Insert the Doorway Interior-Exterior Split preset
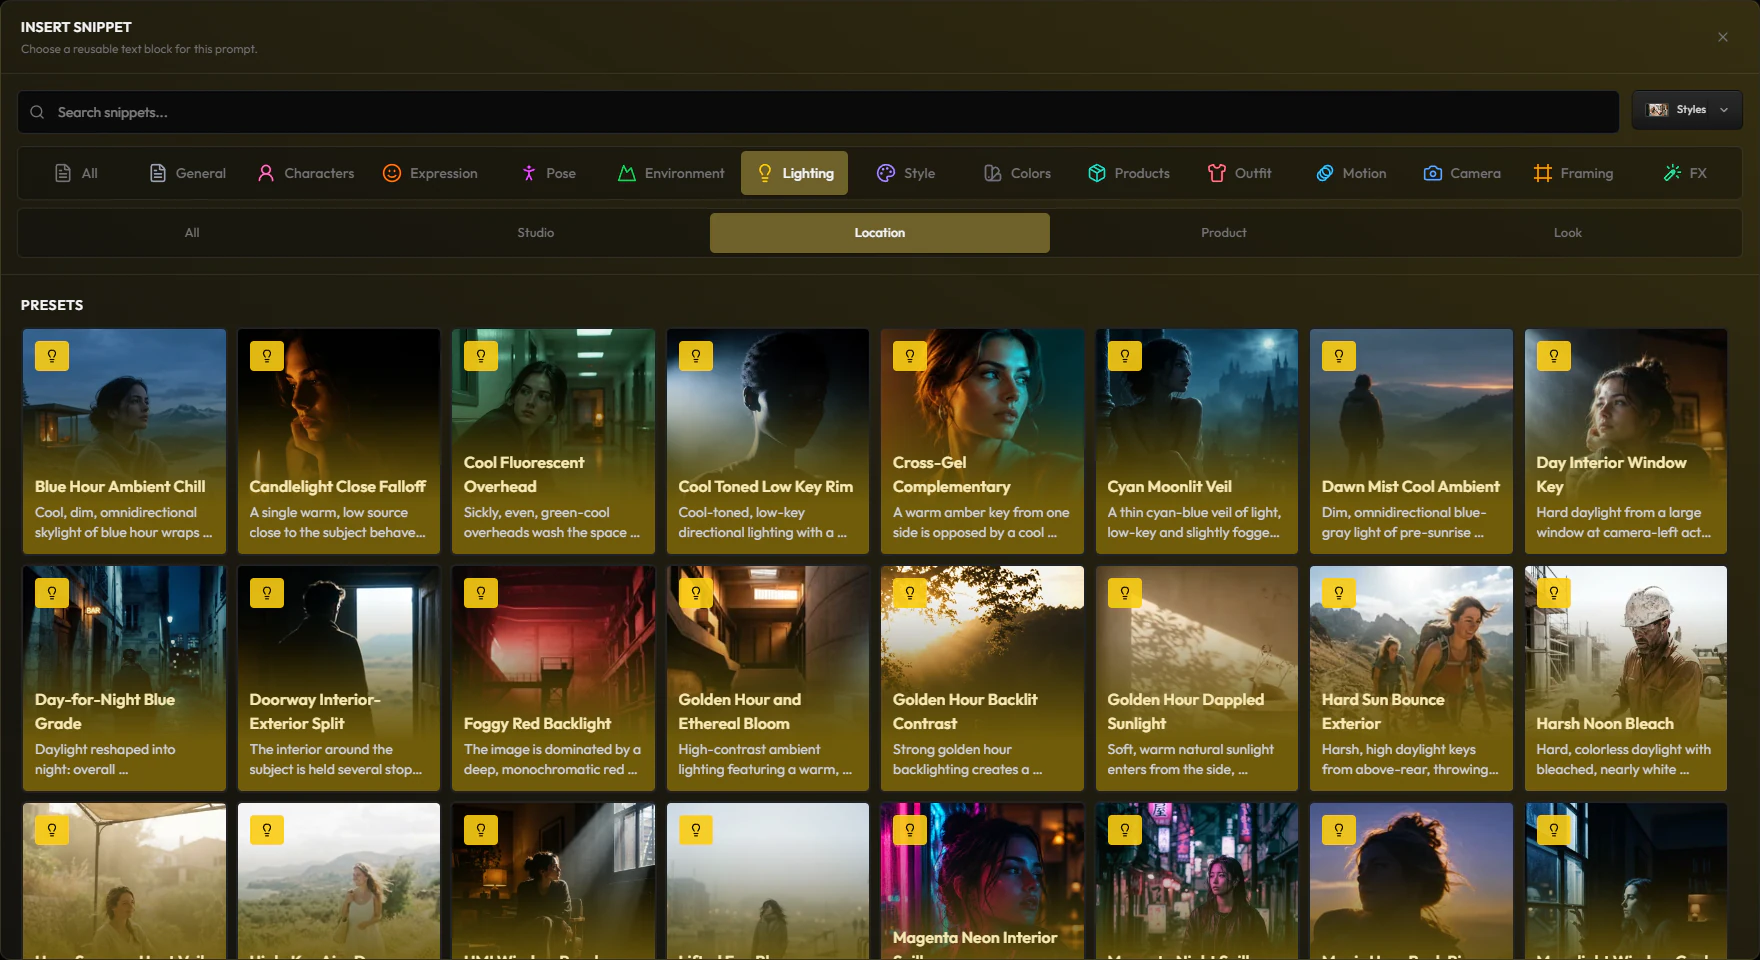1760x960 pixels. [x=339, y=678]
